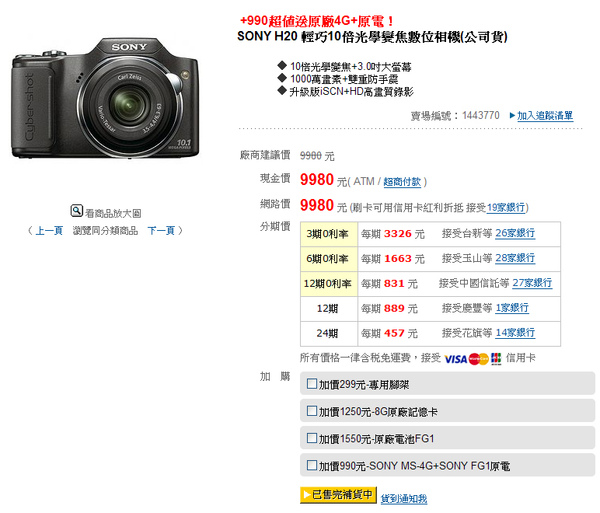
Task: Click the arrow icon beside 加入追蹤清單
Action: (x=512, y=115)
